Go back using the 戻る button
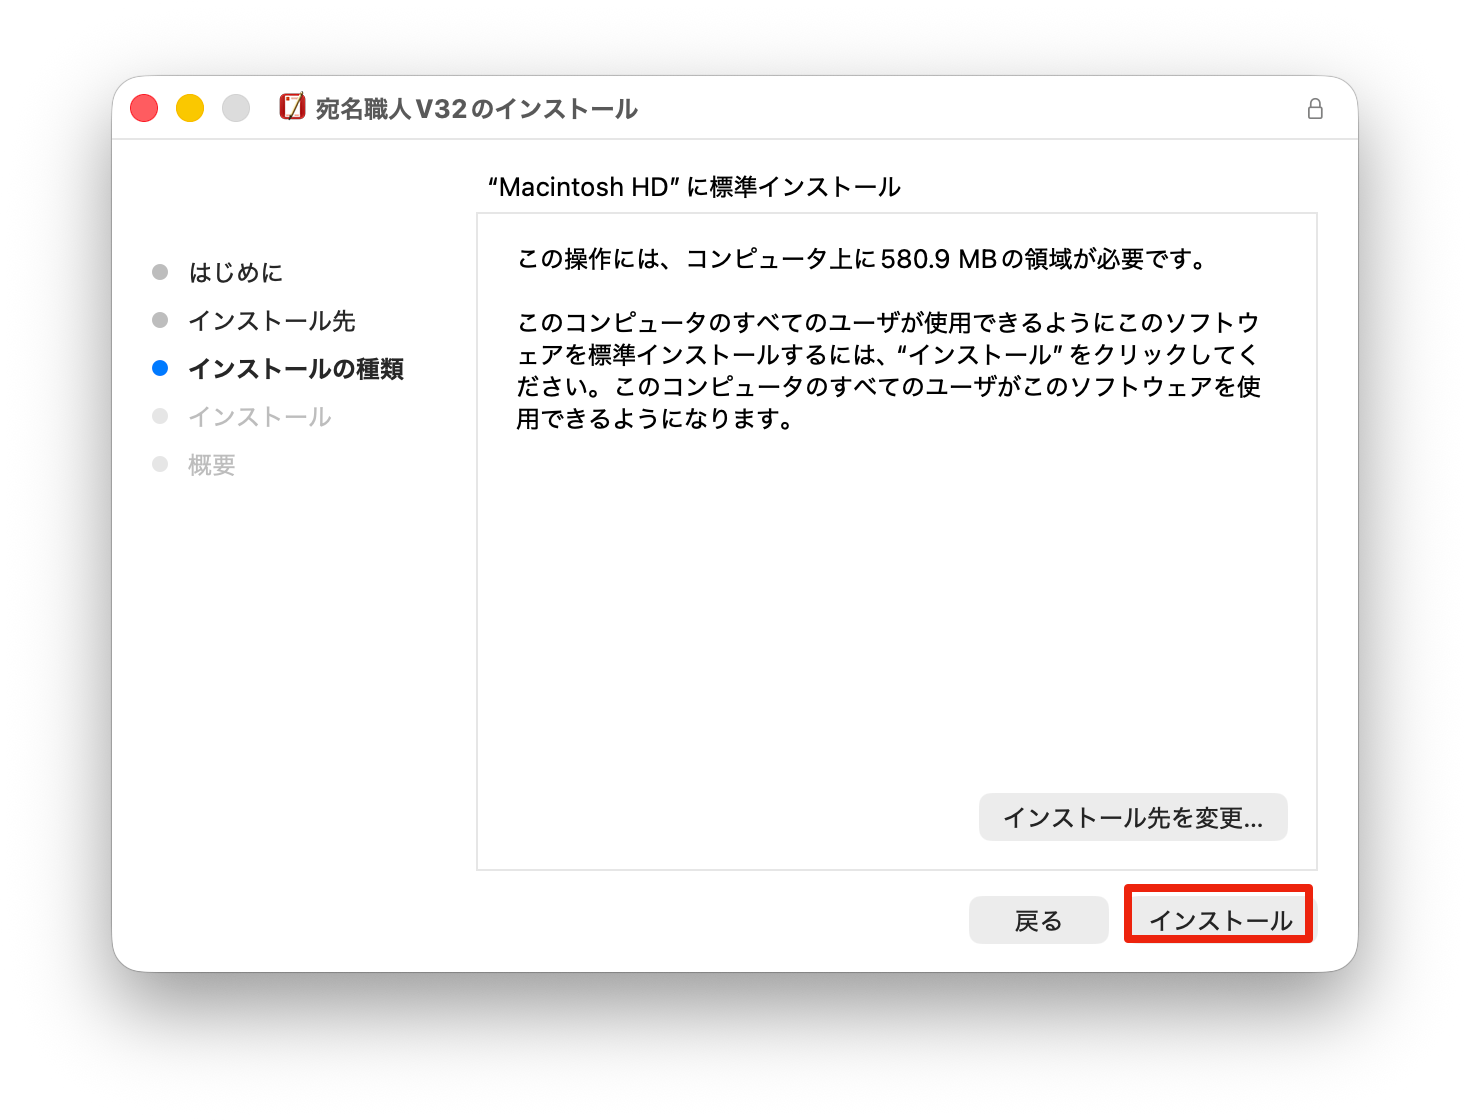 pos(1038,920)
